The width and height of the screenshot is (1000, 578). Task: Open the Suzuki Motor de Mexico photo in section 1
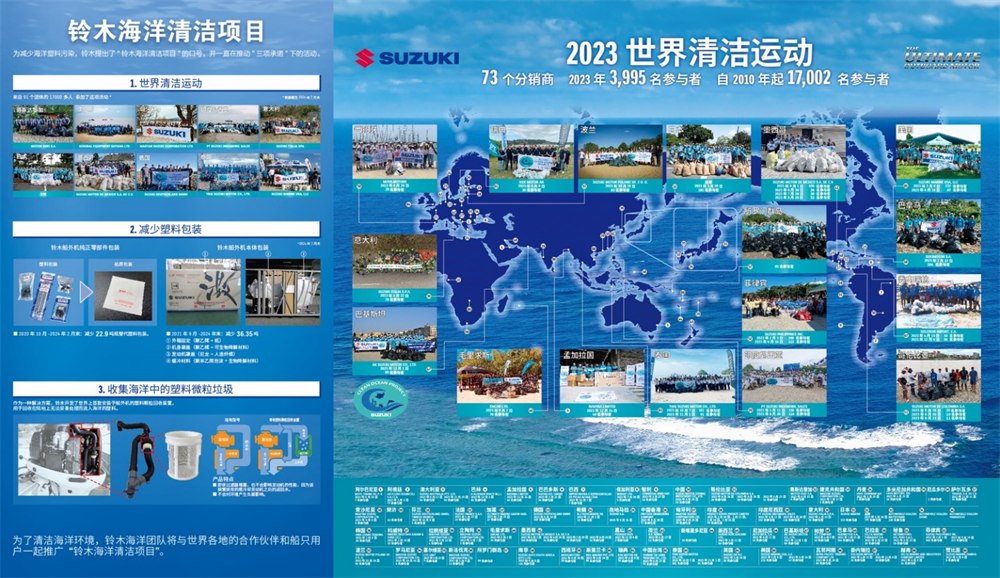tap(105, 172)
